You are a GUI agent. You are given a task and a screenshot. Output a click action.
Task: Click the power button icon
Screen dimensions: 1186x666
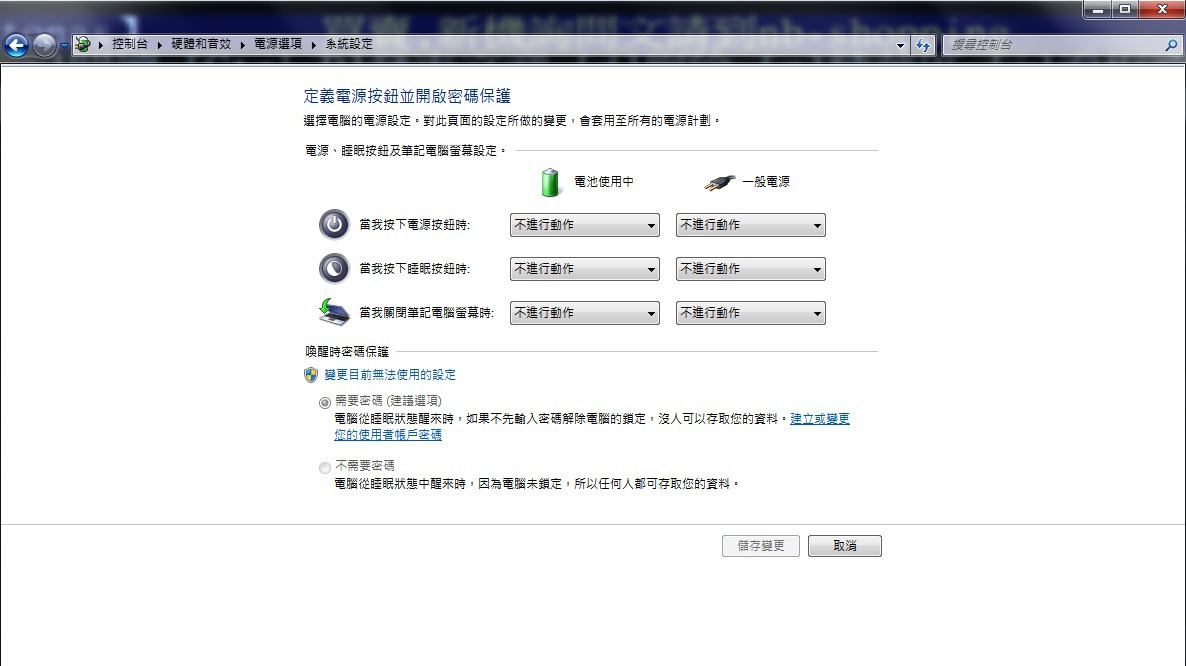pyautogui.click(x=334, y=225)
